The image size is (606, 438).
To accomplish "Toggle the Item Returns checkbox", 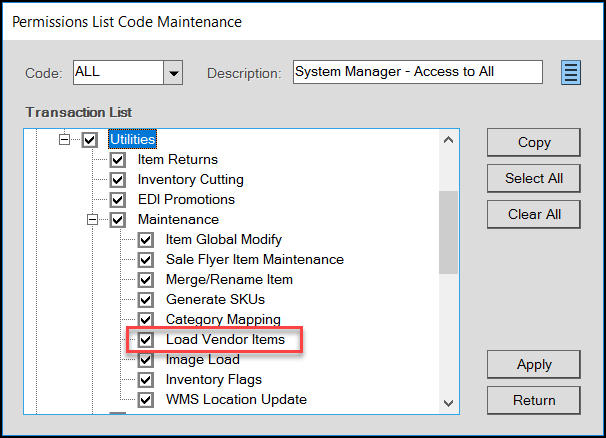I will [117, 160].
